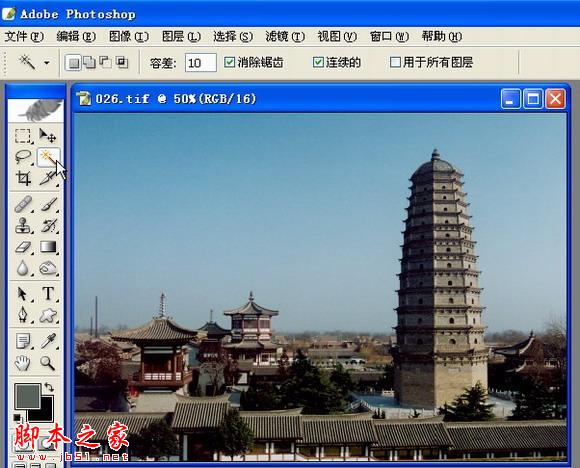This screenshot has height=468, width=580.
Task: Open the 图像(I) menu
Action: point(129,36)
